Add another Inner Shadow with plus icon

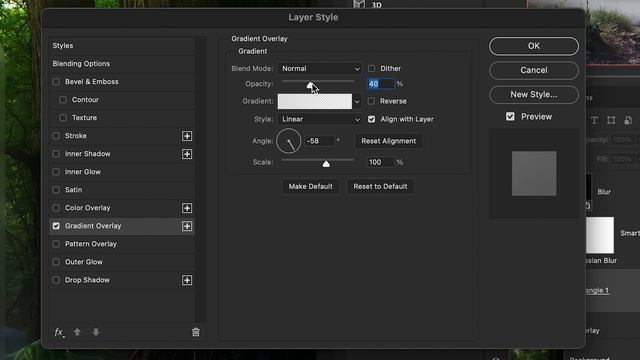187,154
